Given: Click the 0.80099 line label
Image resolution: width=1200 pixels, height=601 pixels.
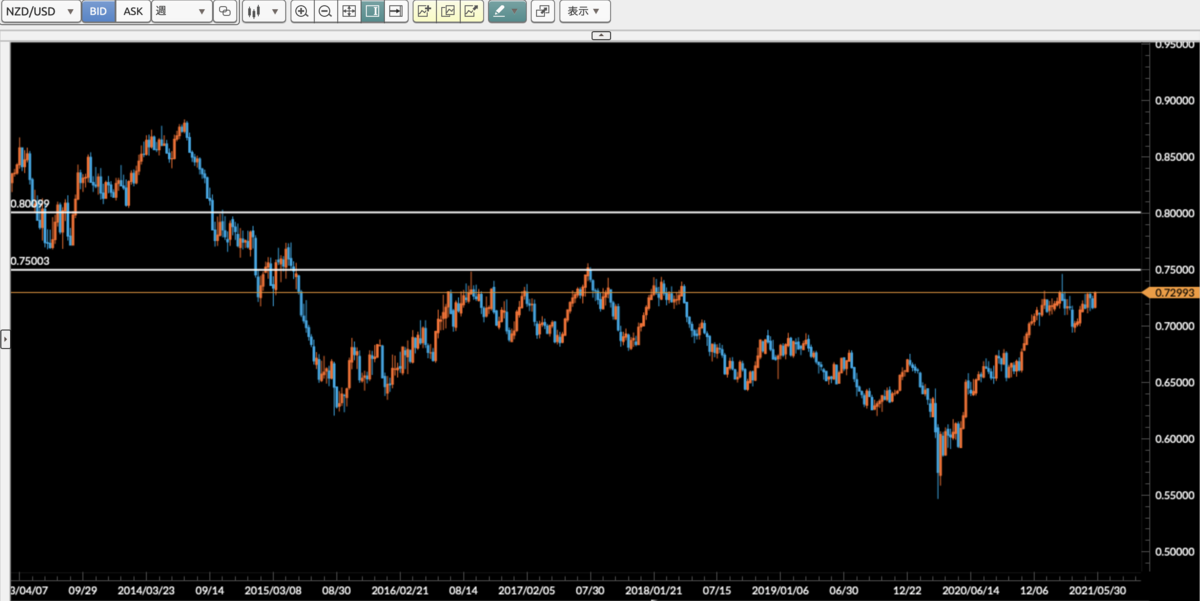Looking at the screenshot, I should click(x=30, y=203).
